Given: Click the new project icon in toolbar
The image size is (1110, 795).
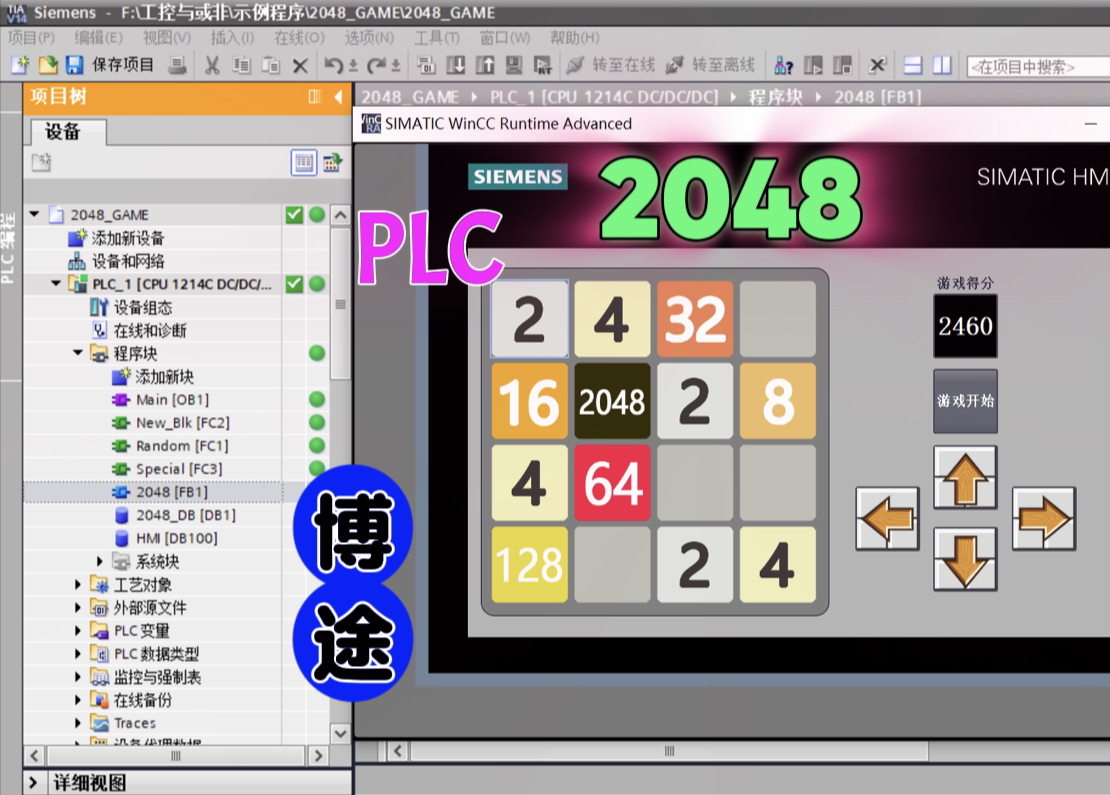Looking at the screenshot, I should [x=20, y=65].
